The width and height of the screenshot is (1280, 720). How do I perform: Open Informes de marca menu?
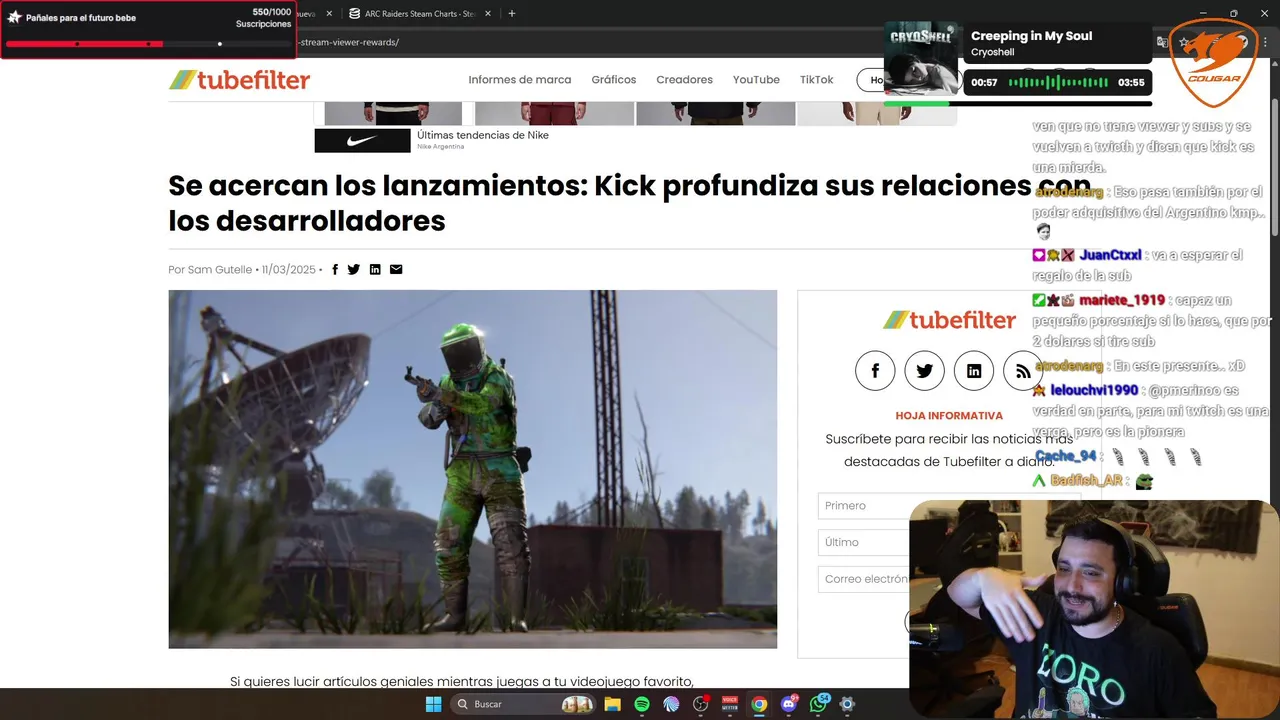point(520,80)
